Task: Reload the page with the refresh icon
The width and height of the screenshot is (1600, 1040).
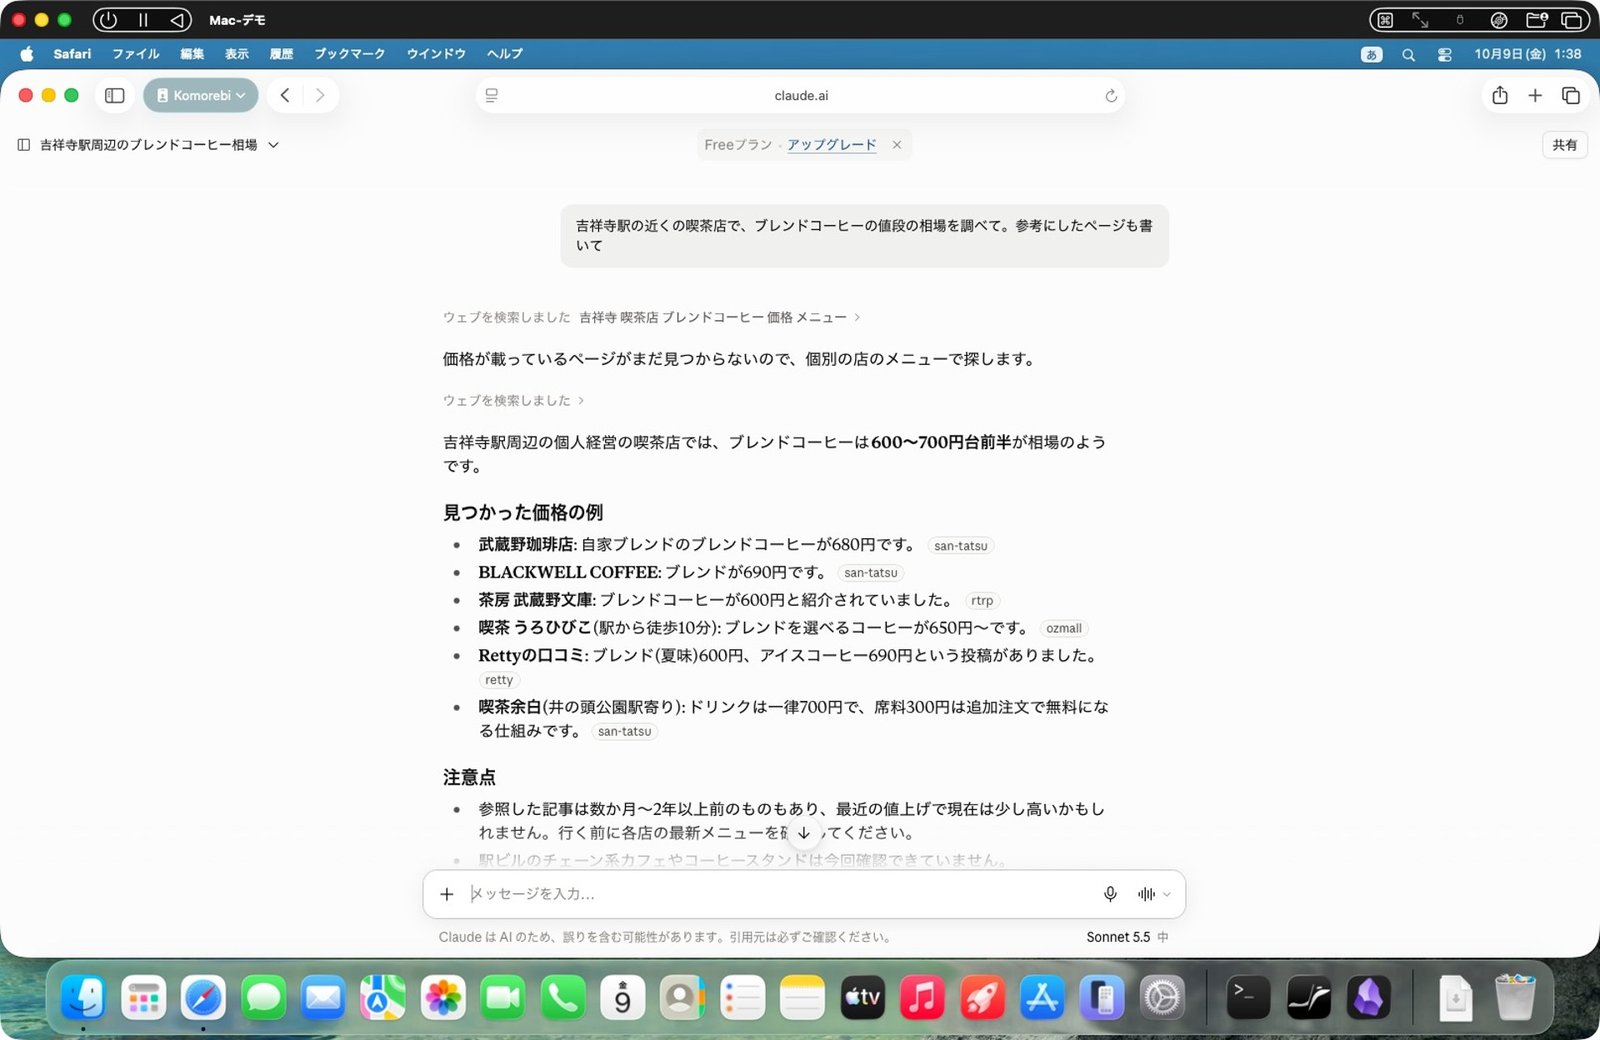Action: coord(1110,96)
